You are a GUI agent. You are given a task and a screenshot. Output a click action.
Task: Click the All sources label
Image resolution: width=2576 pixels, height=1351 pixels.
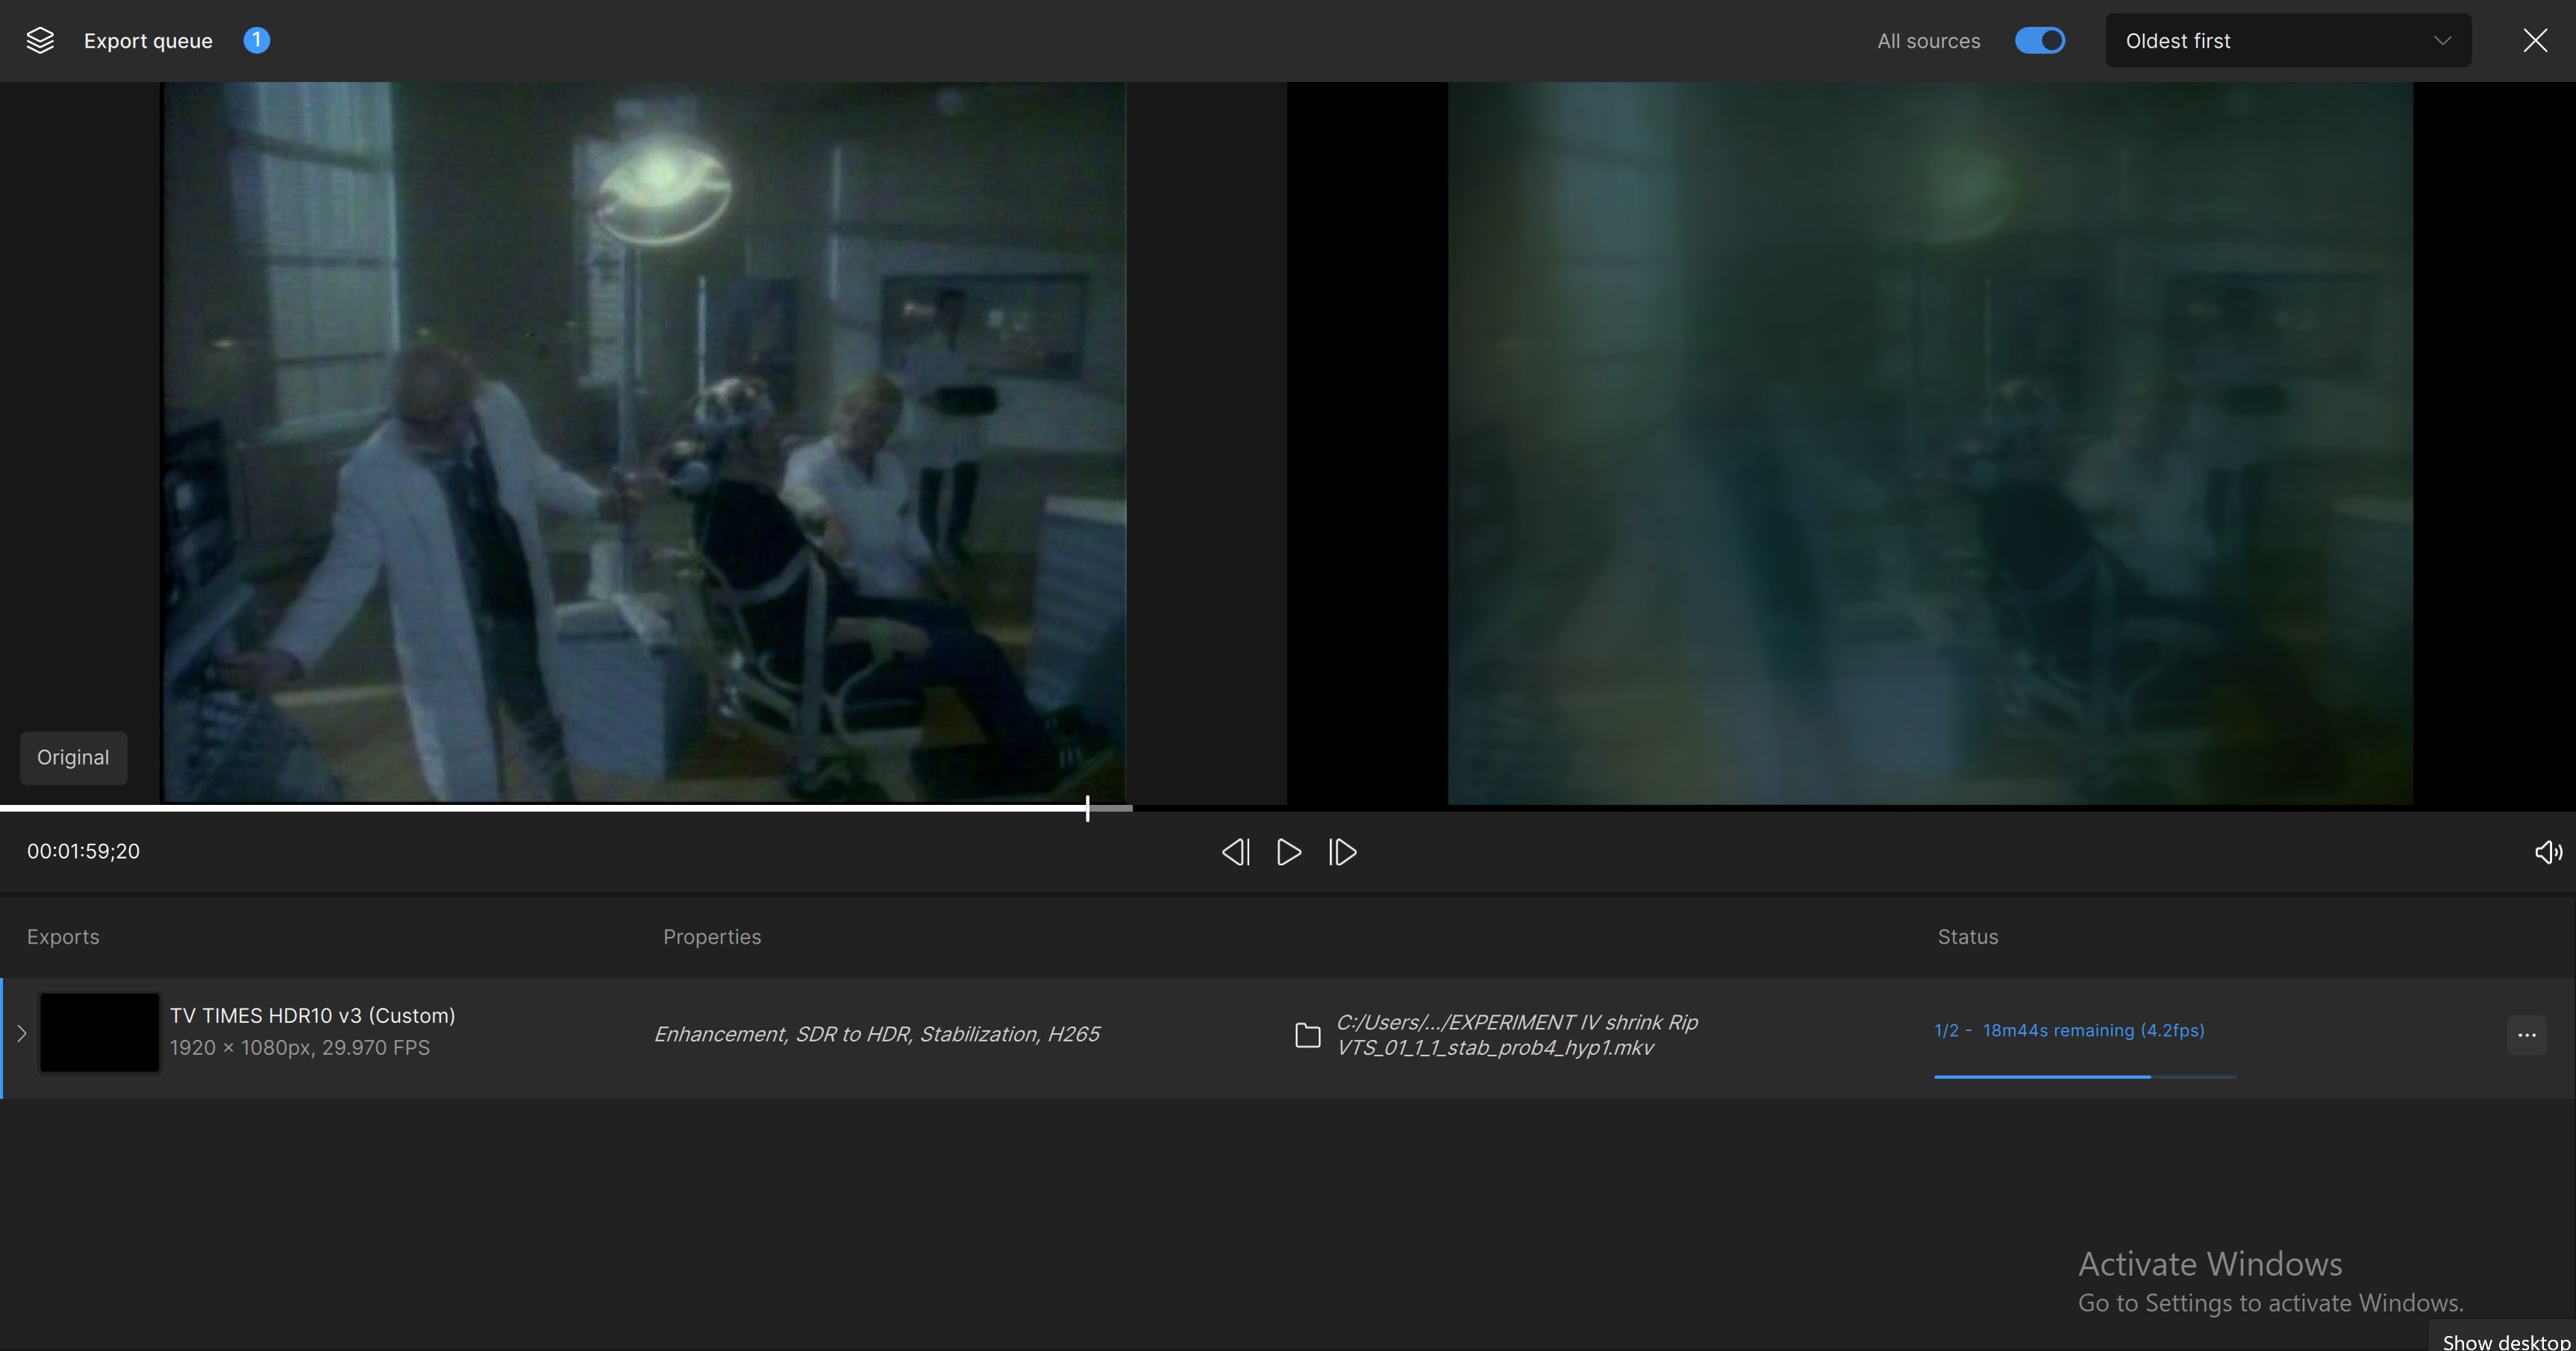click(1928, 41)
